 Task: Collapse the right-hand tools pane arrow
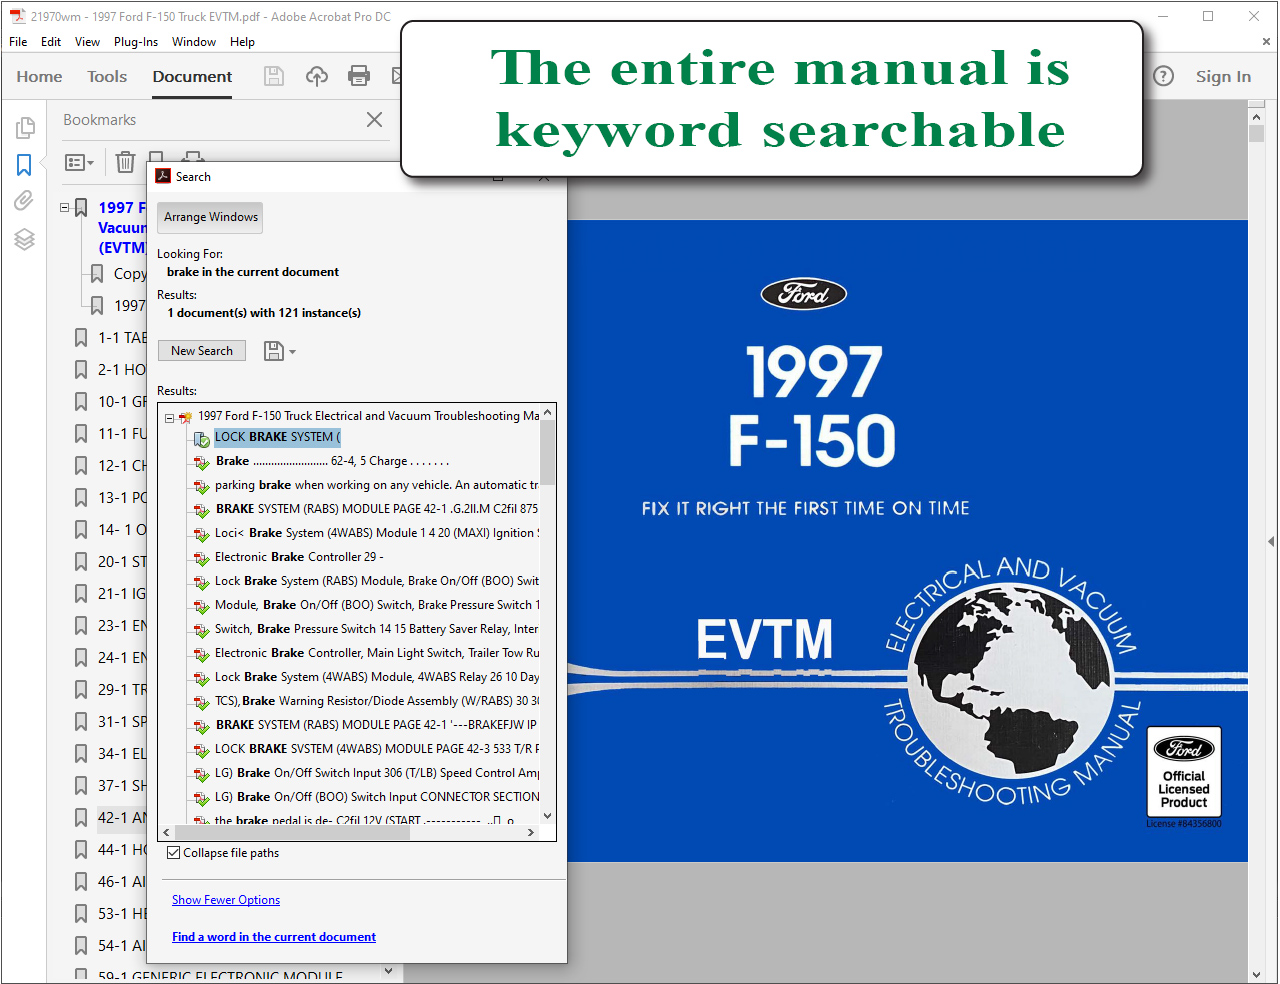pyautogui.click(x=1271, y=541)
